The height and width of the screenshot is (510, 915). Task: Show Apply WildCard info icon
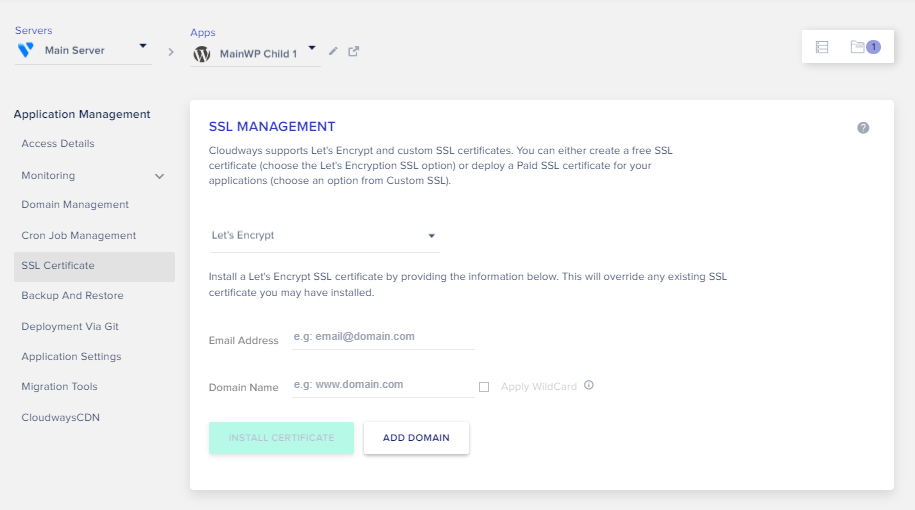click(589, 385)
